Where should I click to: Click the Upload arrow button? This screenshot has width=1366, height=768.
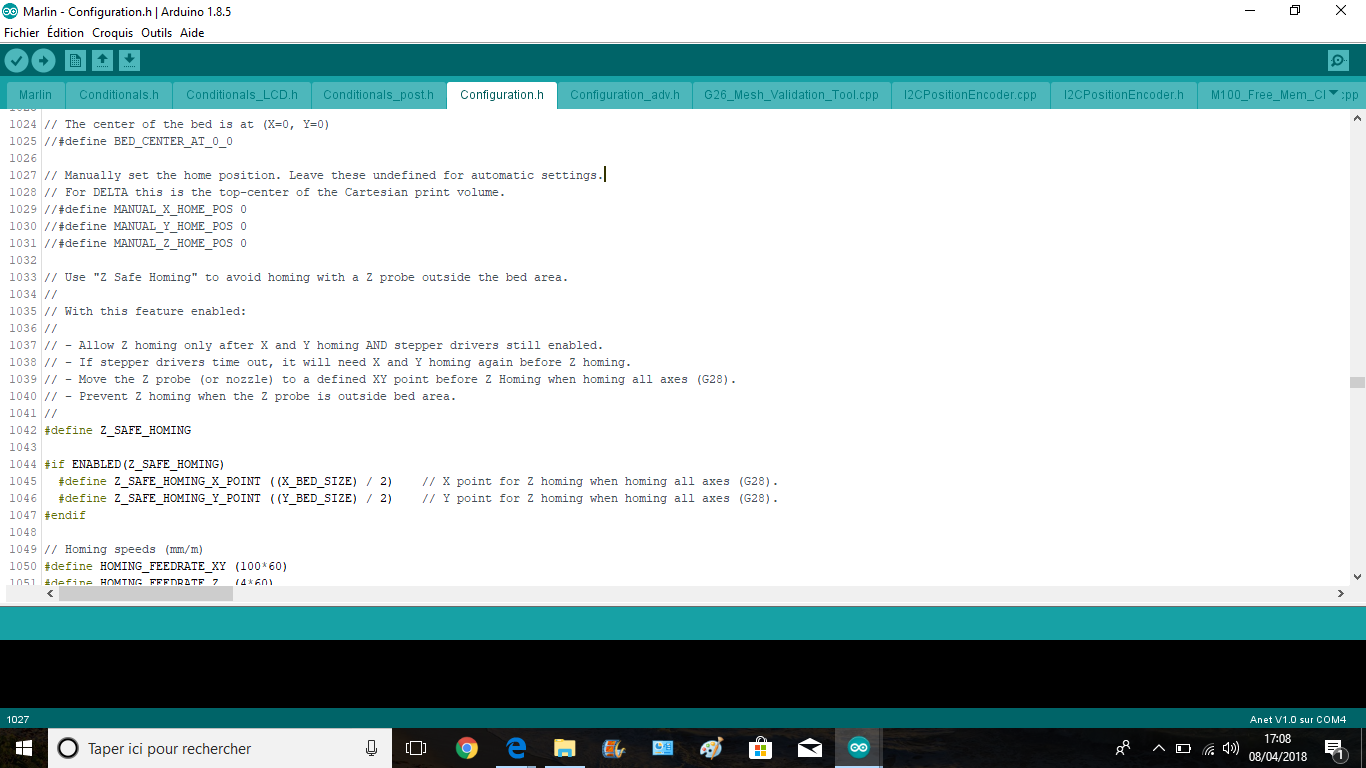(43, 61)
